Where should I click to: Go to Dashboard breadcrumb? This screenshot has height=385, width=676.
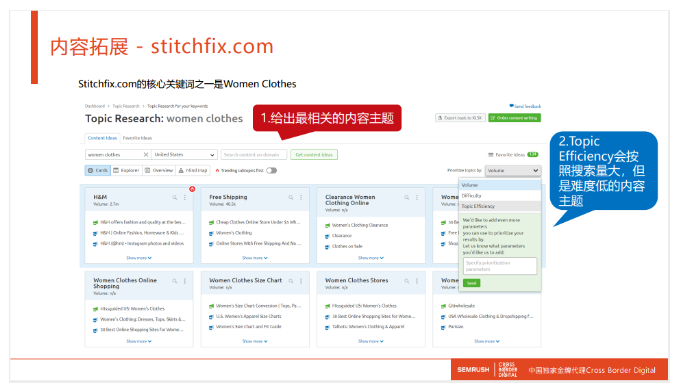95,106
